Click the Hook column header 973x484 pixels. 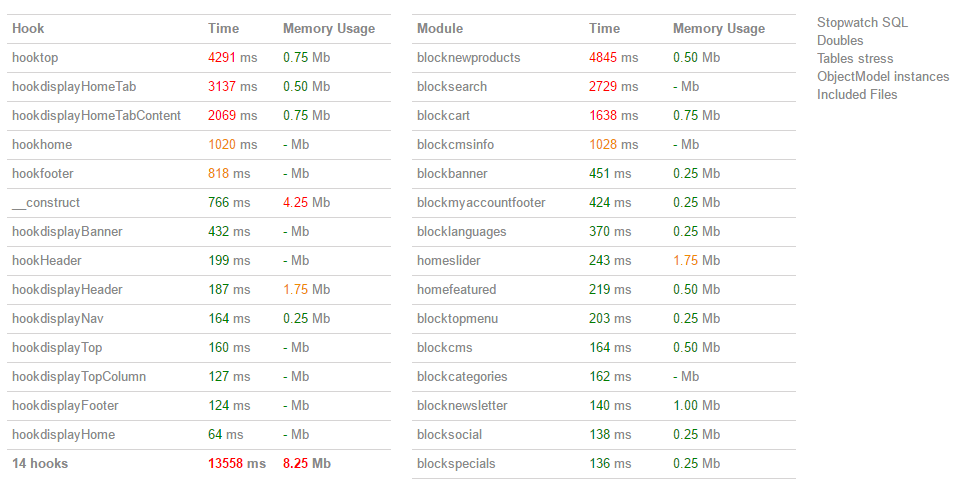click(x=28, y=29)
